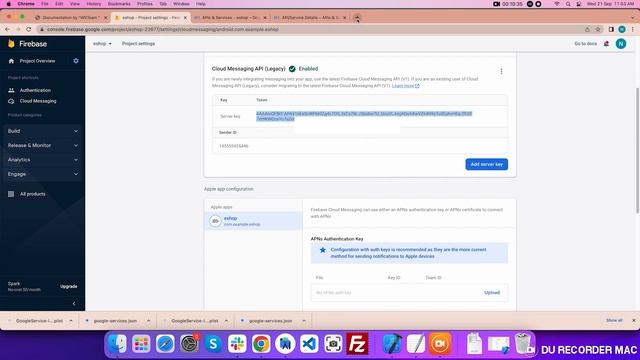Click the Upgrade plan button
The width and height of the screenshot is (640, 360).
[69, 286]
